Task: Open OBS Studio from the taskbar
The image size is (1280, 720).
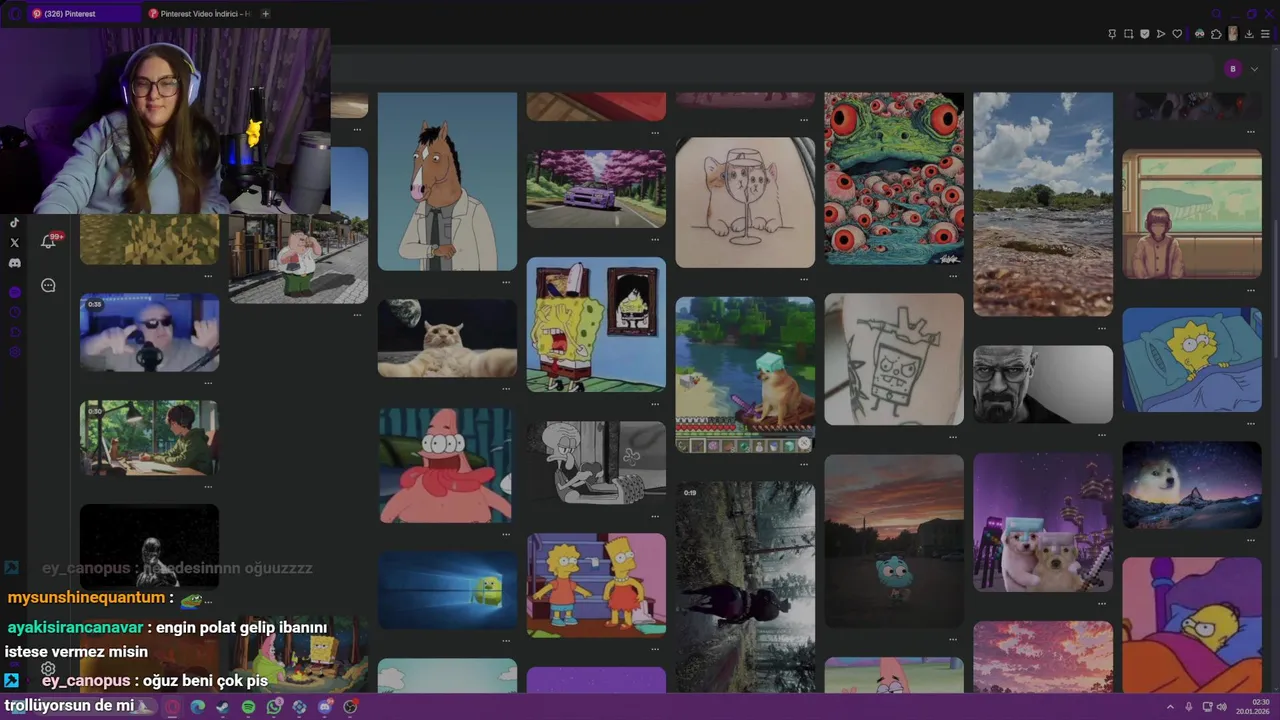Action: click(350, 707)
